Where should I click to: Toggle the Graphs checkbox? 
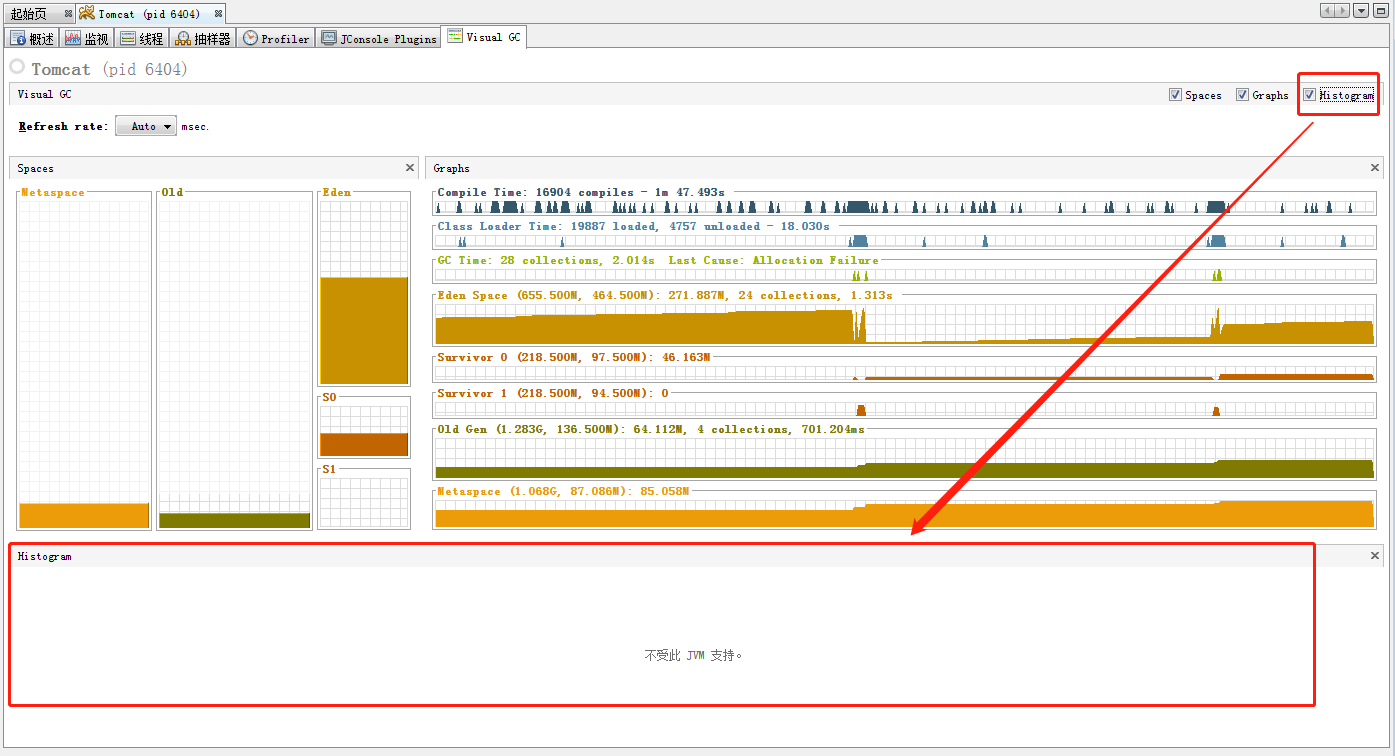(x=1242, y=95)
